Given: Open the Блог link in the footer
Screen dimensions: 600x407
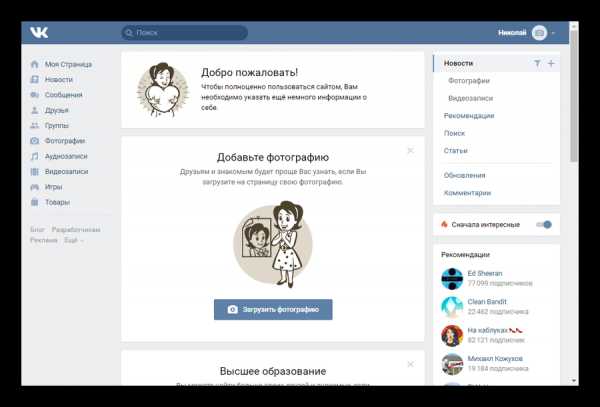Looking at the screenshot, I should 37,230.
